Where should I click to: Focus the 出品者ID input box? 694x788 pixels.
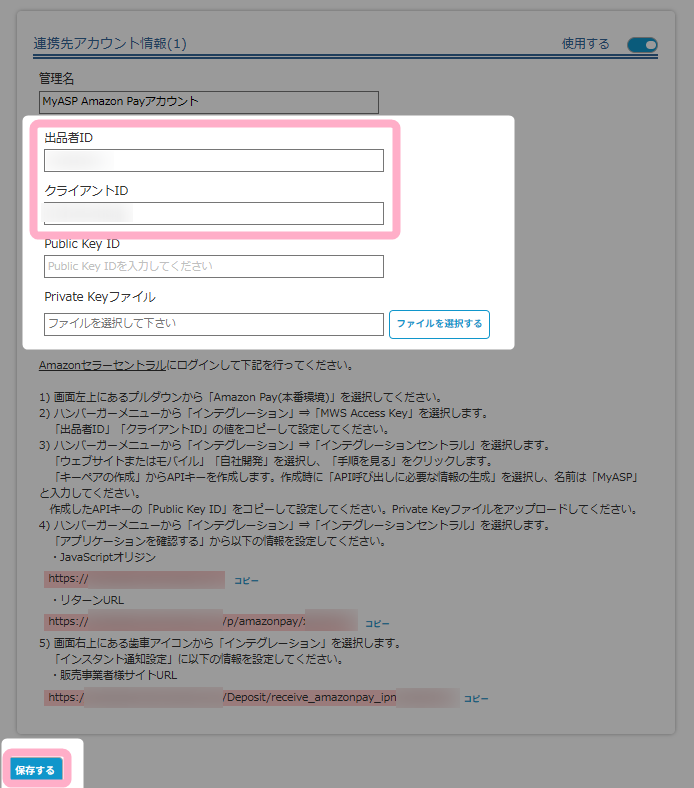[214, 160]
